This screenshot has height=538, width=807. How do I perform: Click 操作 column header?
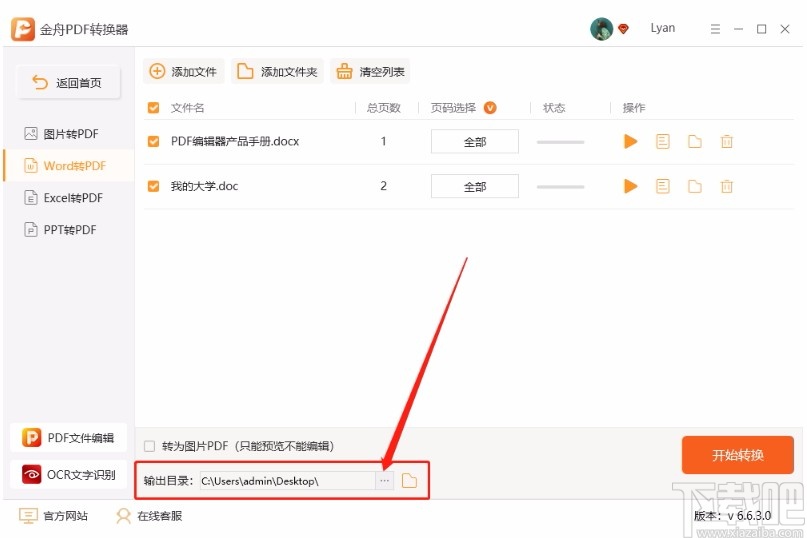click(634, 108)
